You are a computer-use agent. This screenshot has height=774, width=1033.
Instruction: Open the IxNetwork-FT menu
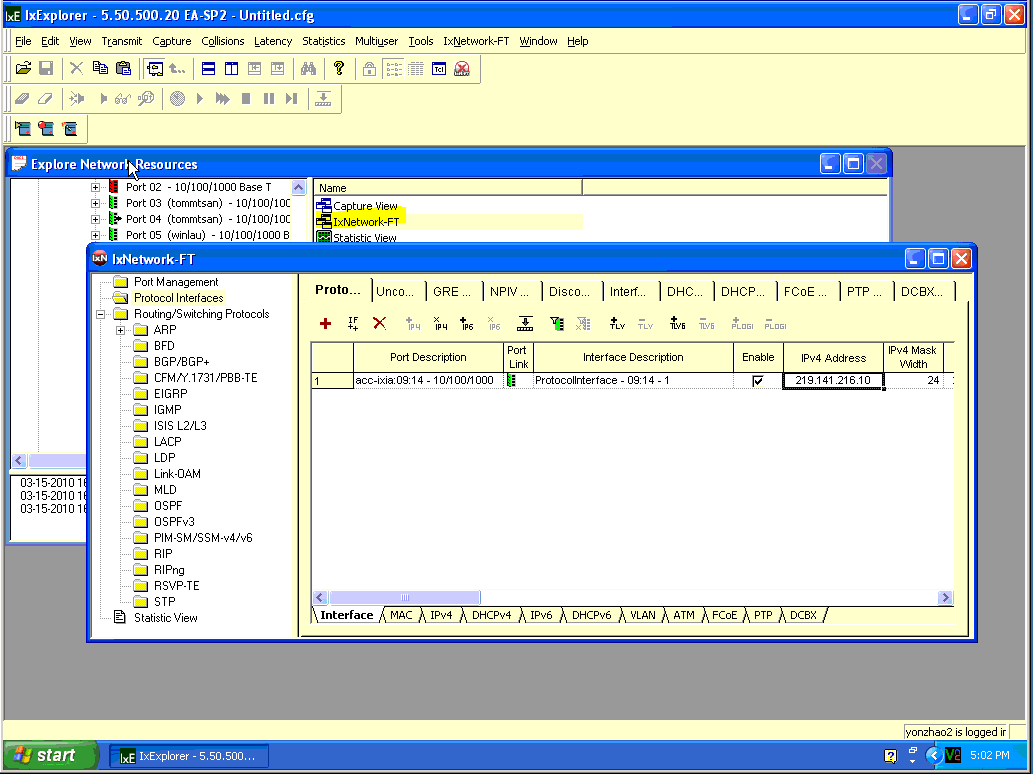click(x=476, y=41)
